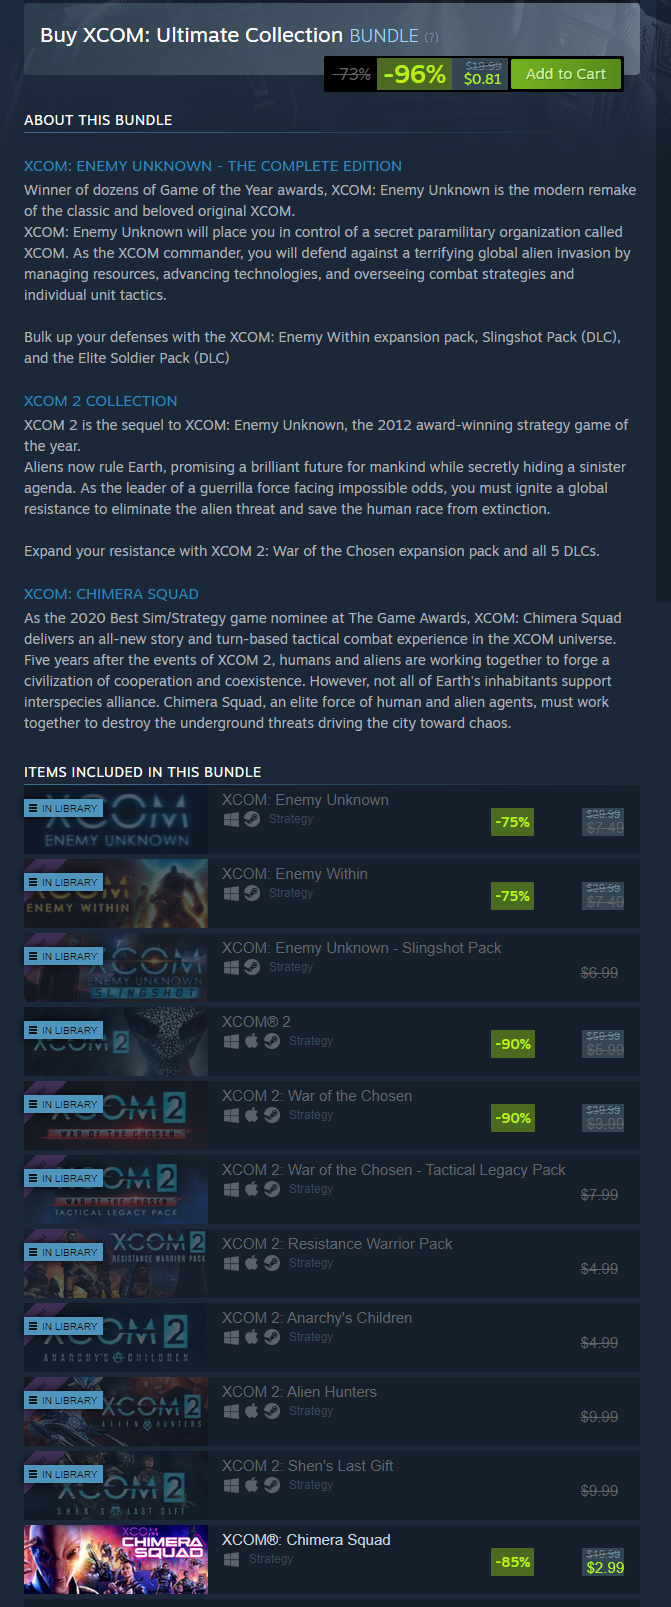Click the Add to Cart button
The width and height of the screenshot is (671, 1607).
pyautogui.click(x=566, y=73)
